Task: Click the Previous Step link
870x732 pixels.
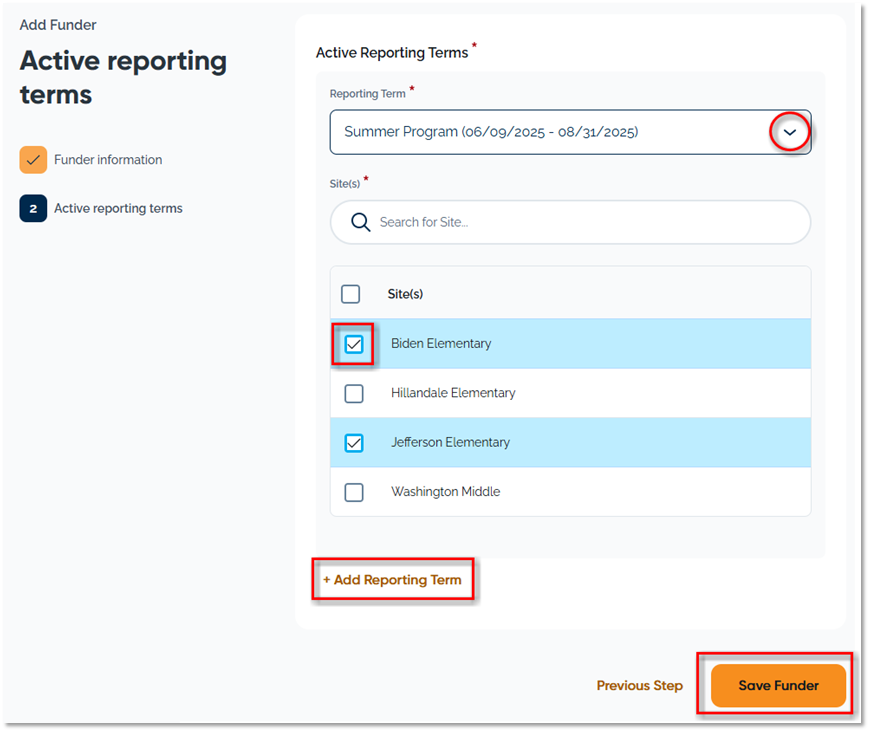Action: pyautogui.click(x=639, y=686)
